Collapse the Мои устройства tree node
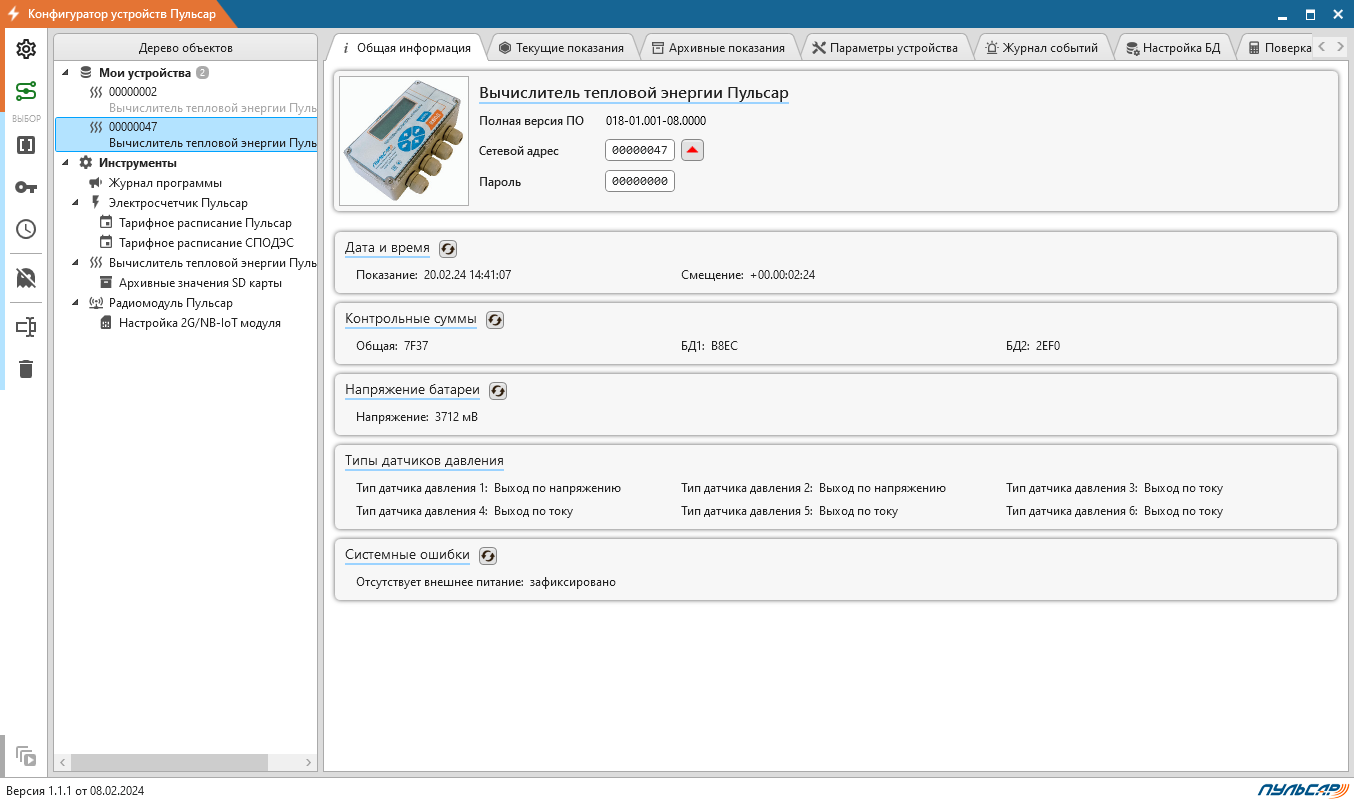 (x=66, y=73)
